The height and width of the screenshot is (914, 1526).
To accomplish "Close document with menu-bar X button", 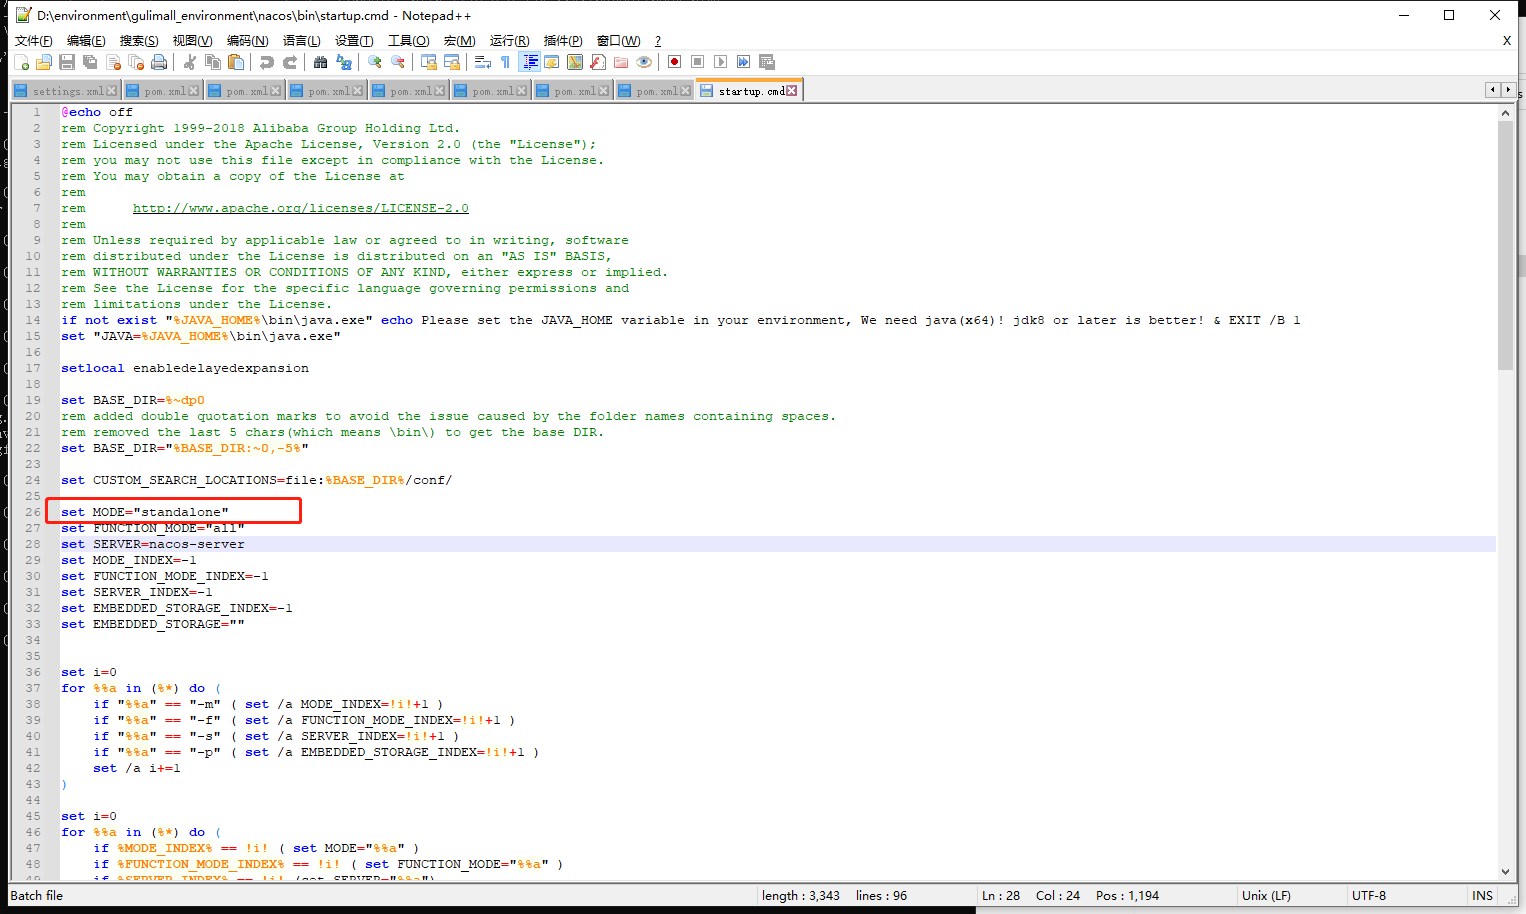I will coord(1507,41).
